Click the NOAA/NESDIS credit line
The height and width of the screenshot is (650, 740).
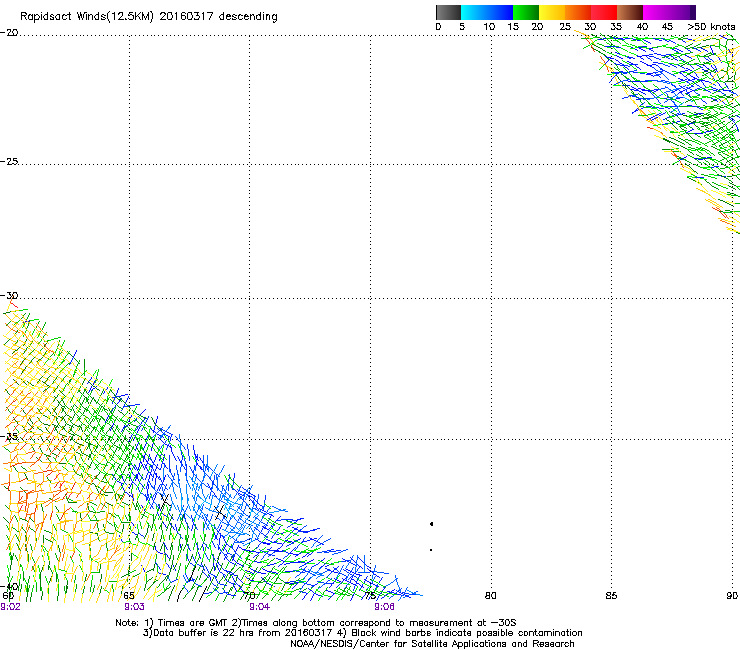tap(432, 644)
